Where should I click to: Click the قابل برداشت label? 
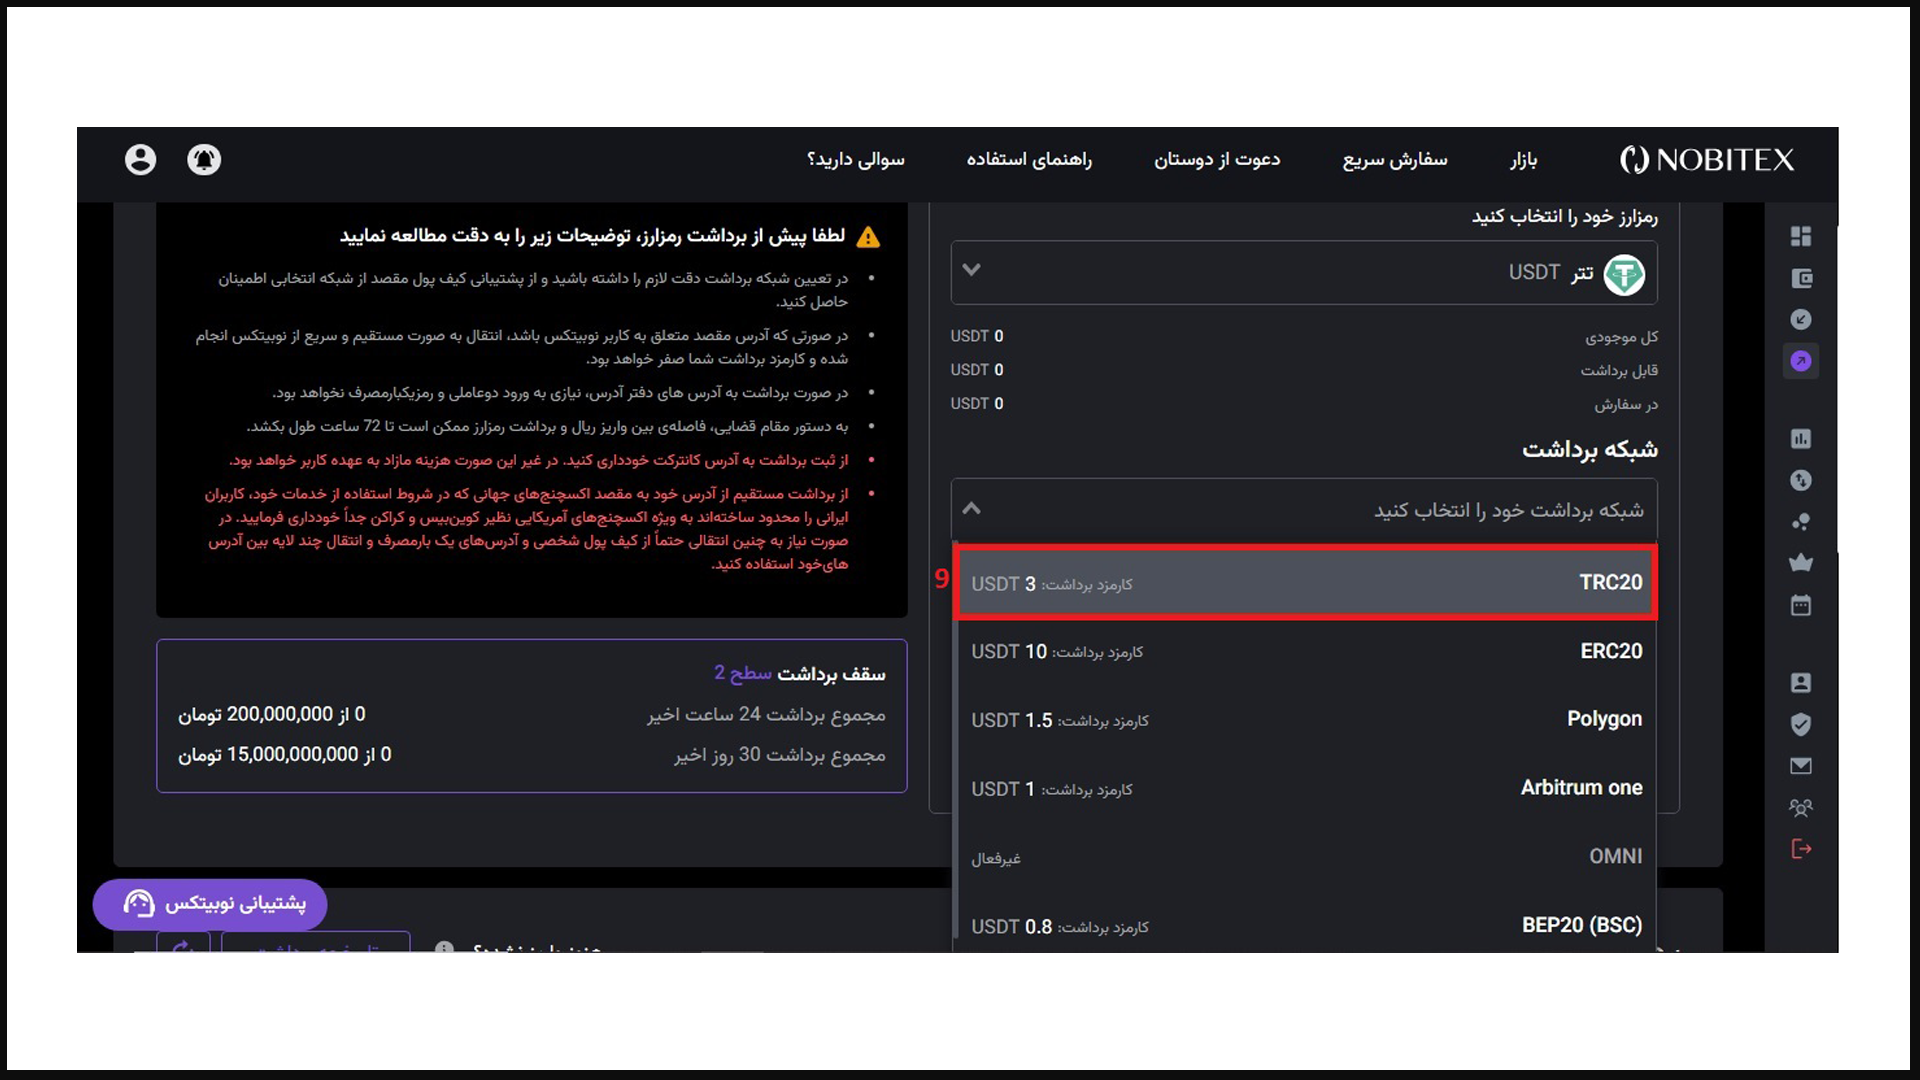(x=1619, y=371)
